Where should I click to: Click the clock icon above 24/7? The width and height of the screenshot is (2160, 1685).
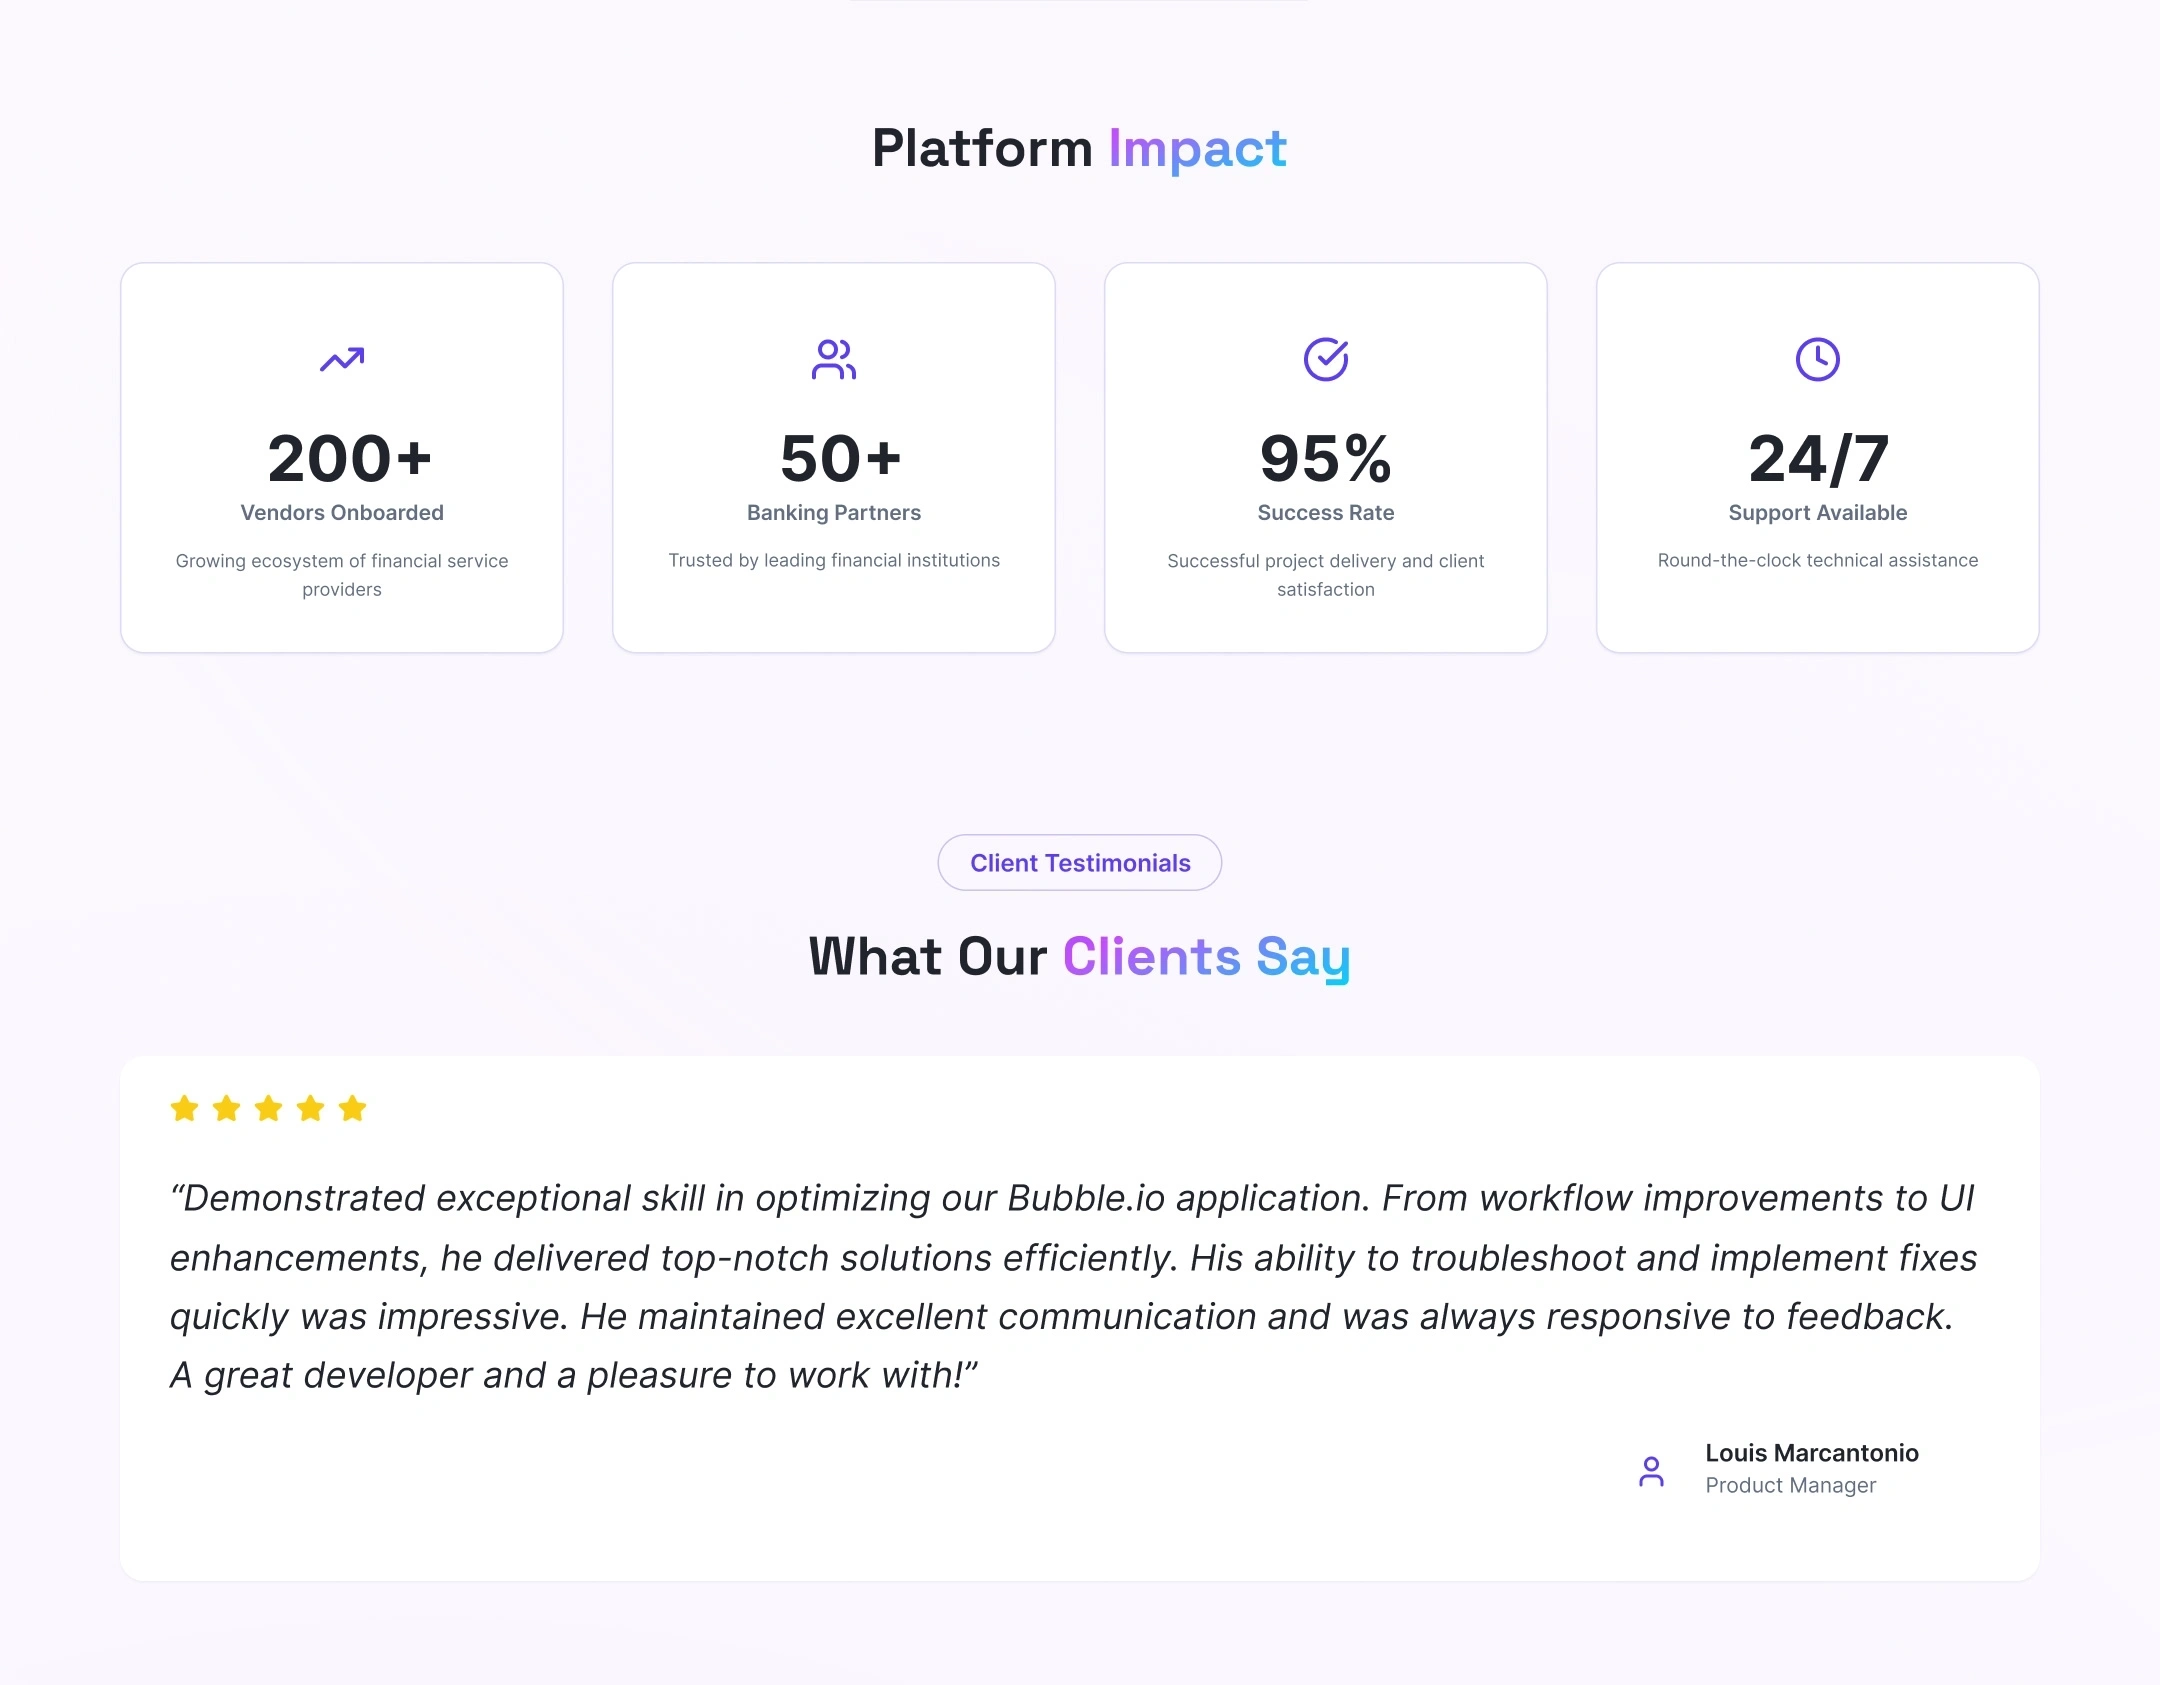click(1818, 359)
